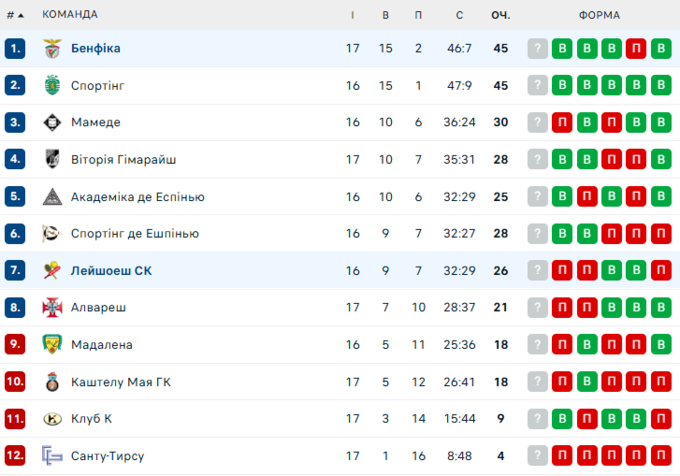
Task: Click the Санту-Тирсу team logo
Action: pos(52,456)
